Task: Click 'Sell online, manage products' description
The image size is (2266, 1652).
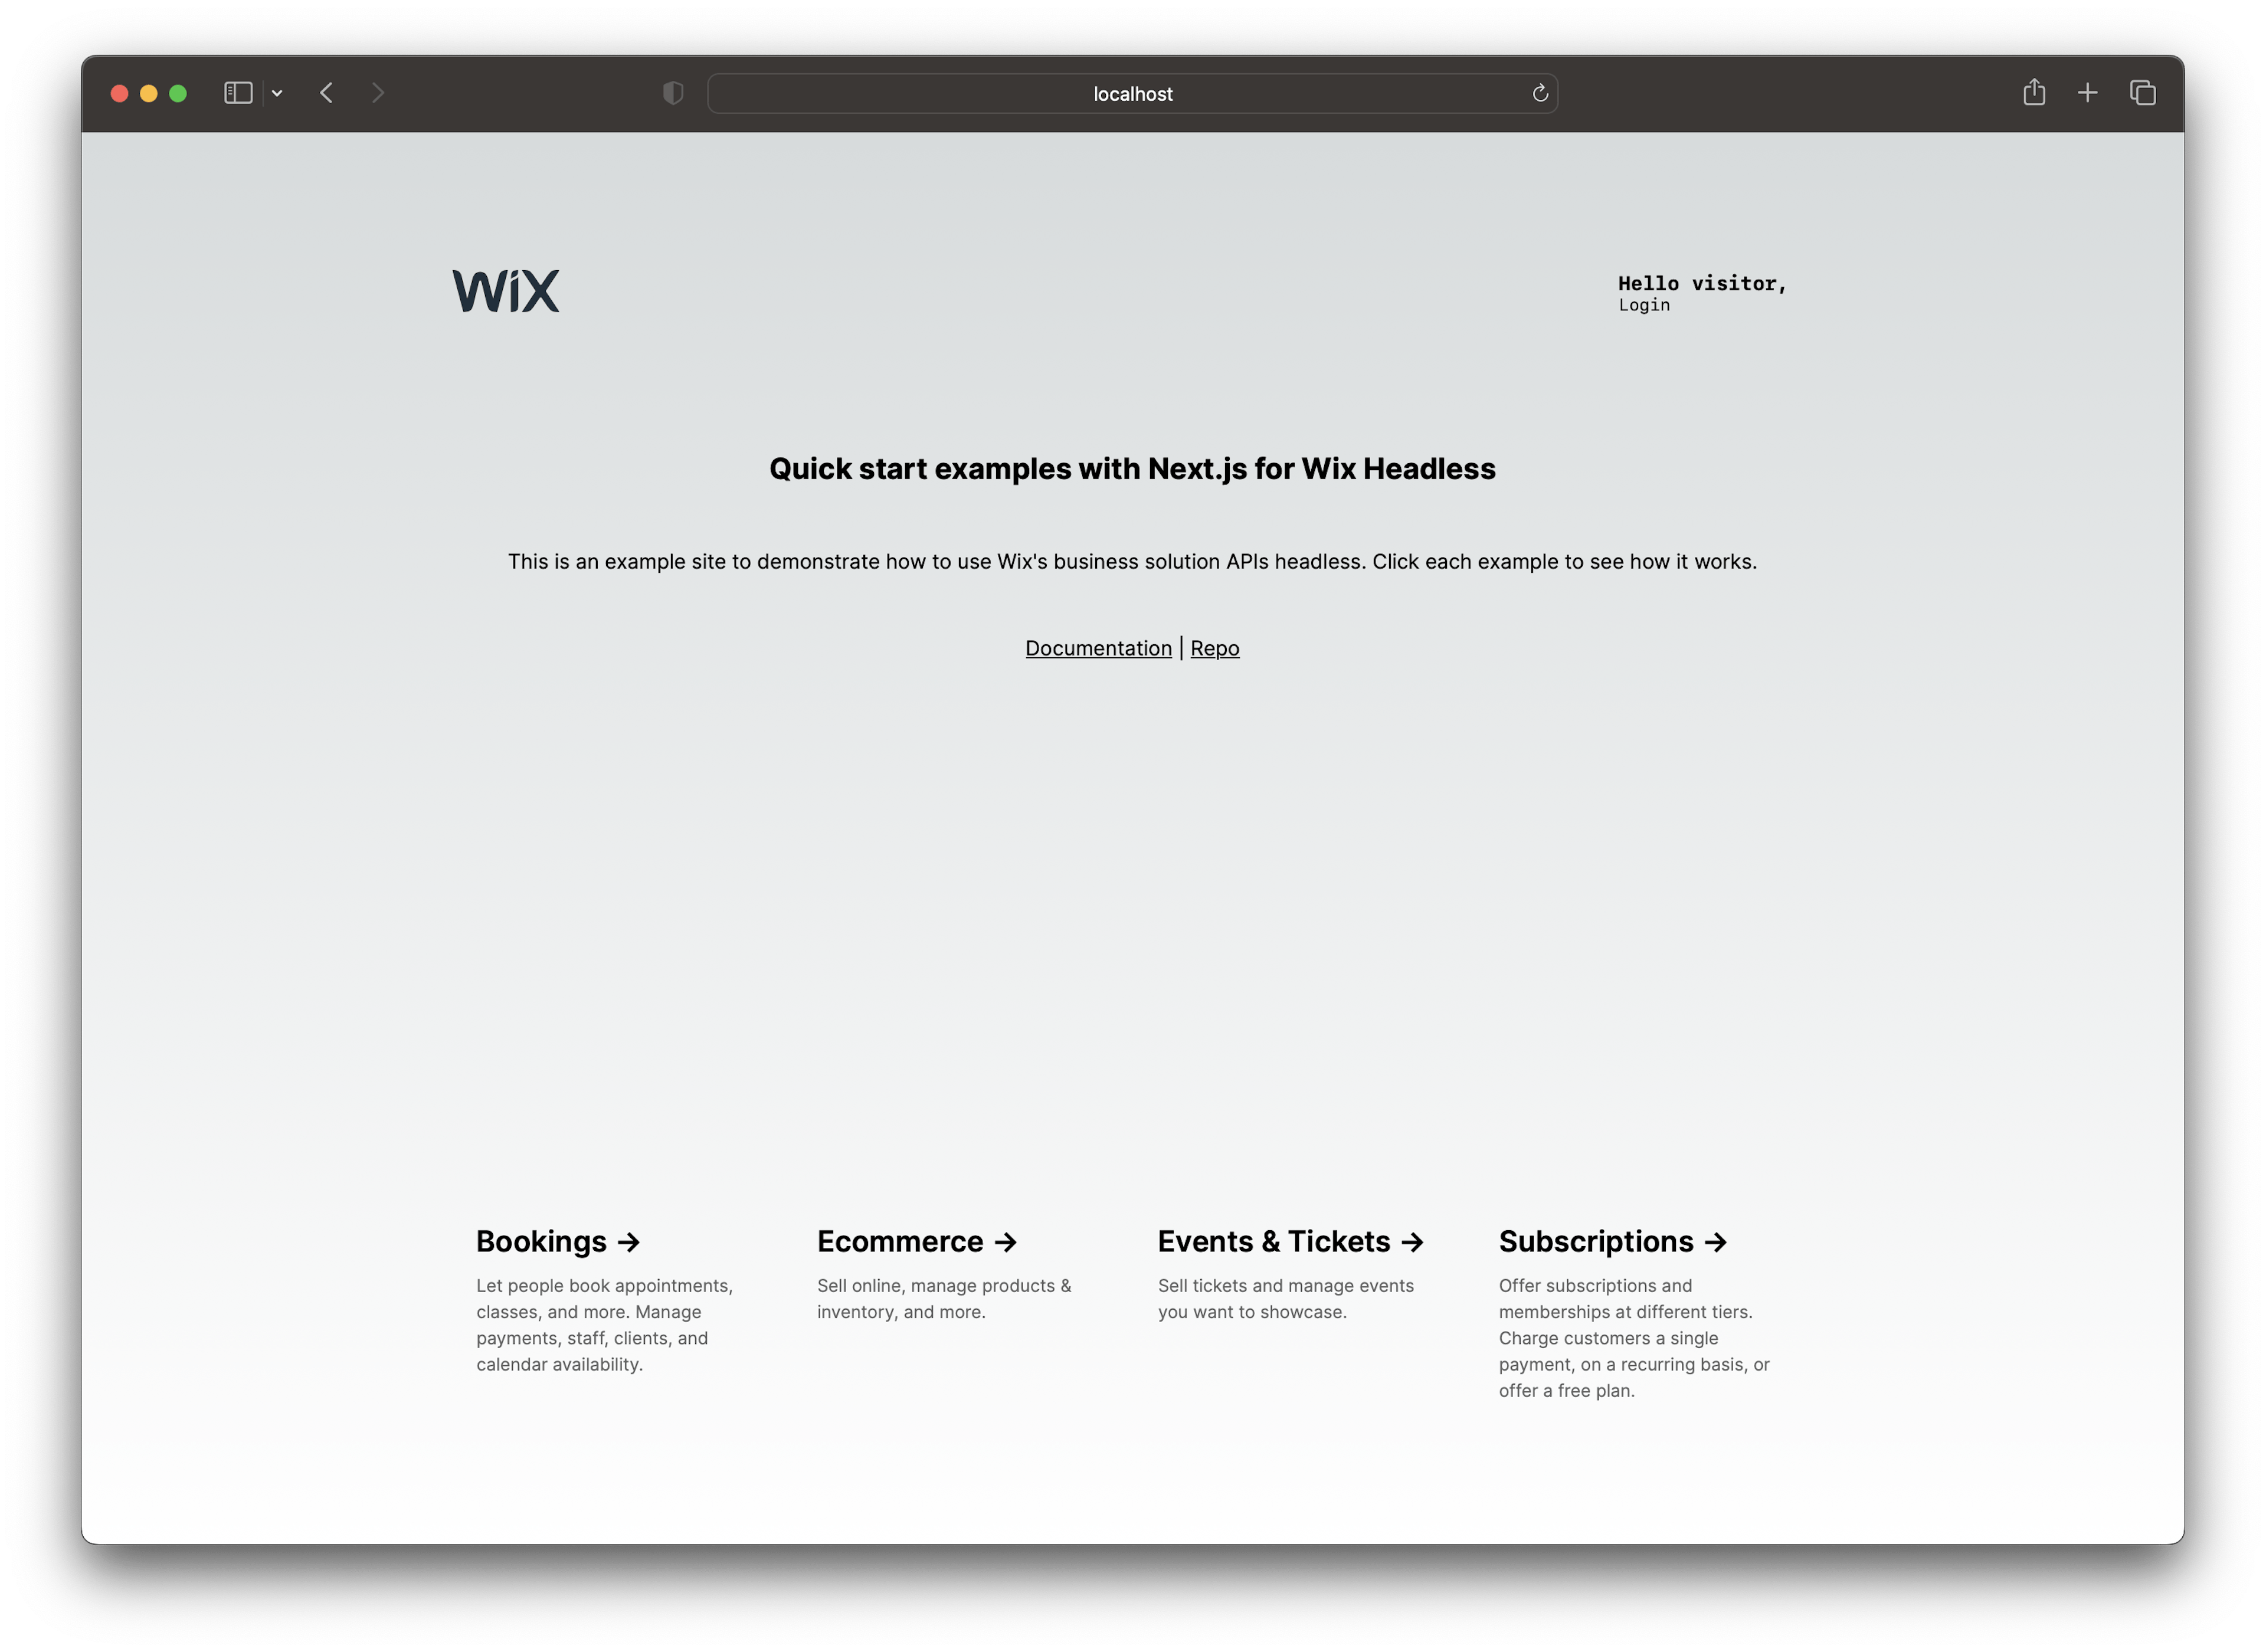Action: (944, 1299)
